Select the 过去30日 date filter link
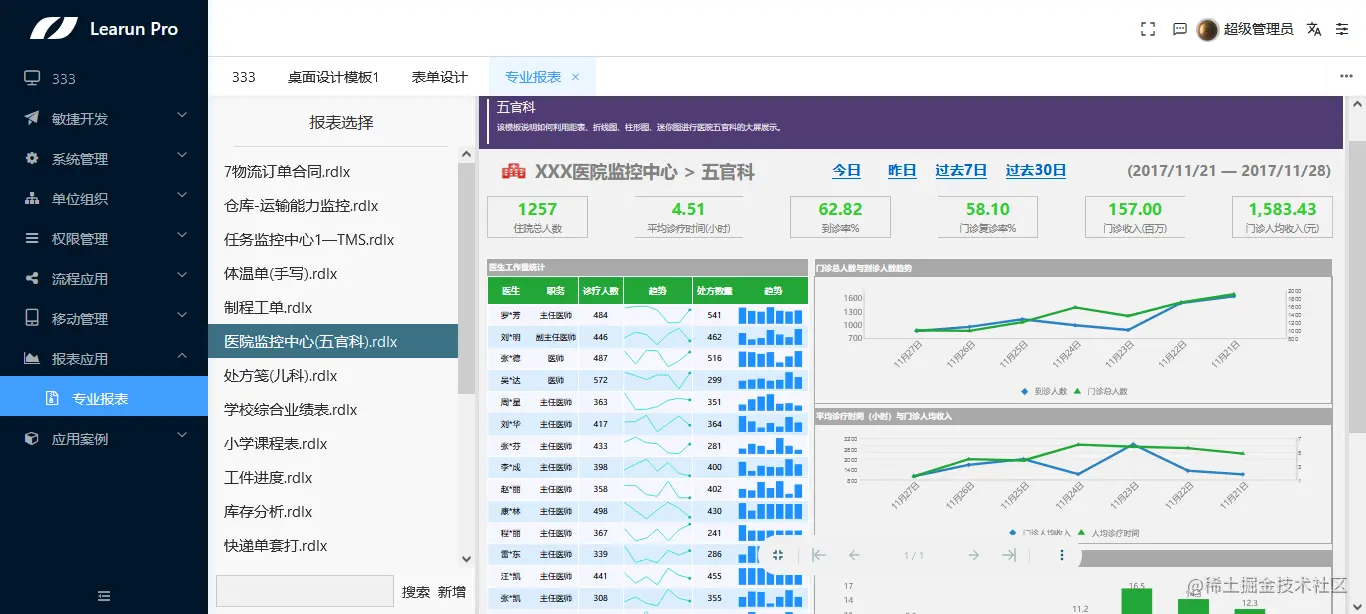1366x614 pixels. (x=1035, y=170)
